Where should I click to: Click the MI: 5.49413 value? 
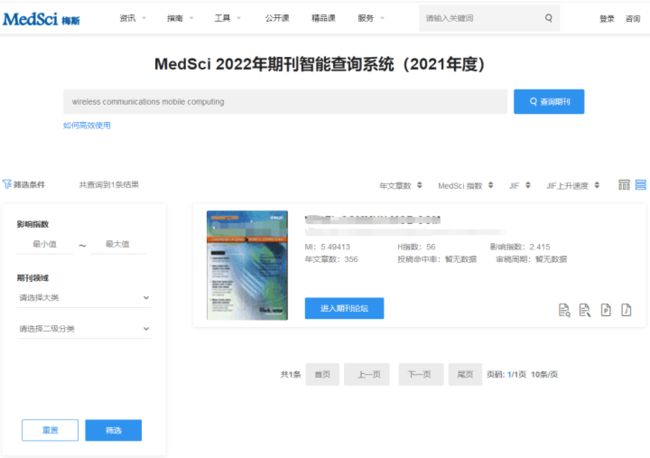point(327,247)
